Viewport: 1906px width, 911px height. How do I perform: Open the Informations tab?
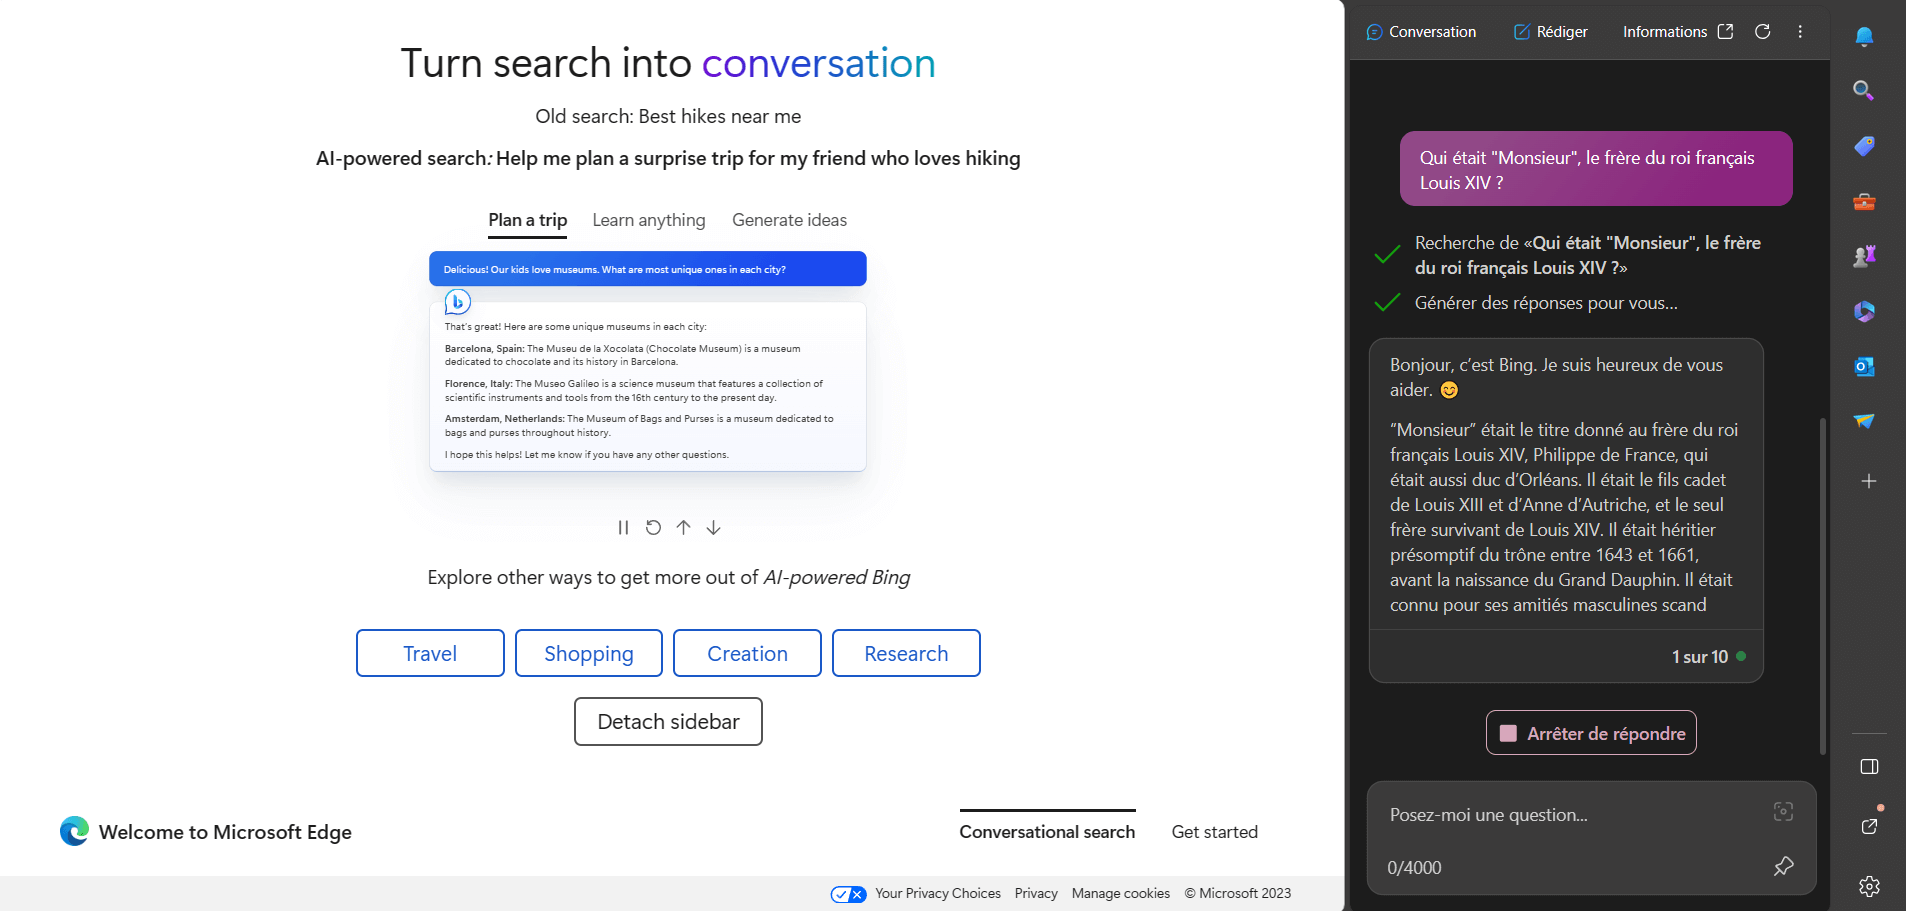(x=1665, y=32)
